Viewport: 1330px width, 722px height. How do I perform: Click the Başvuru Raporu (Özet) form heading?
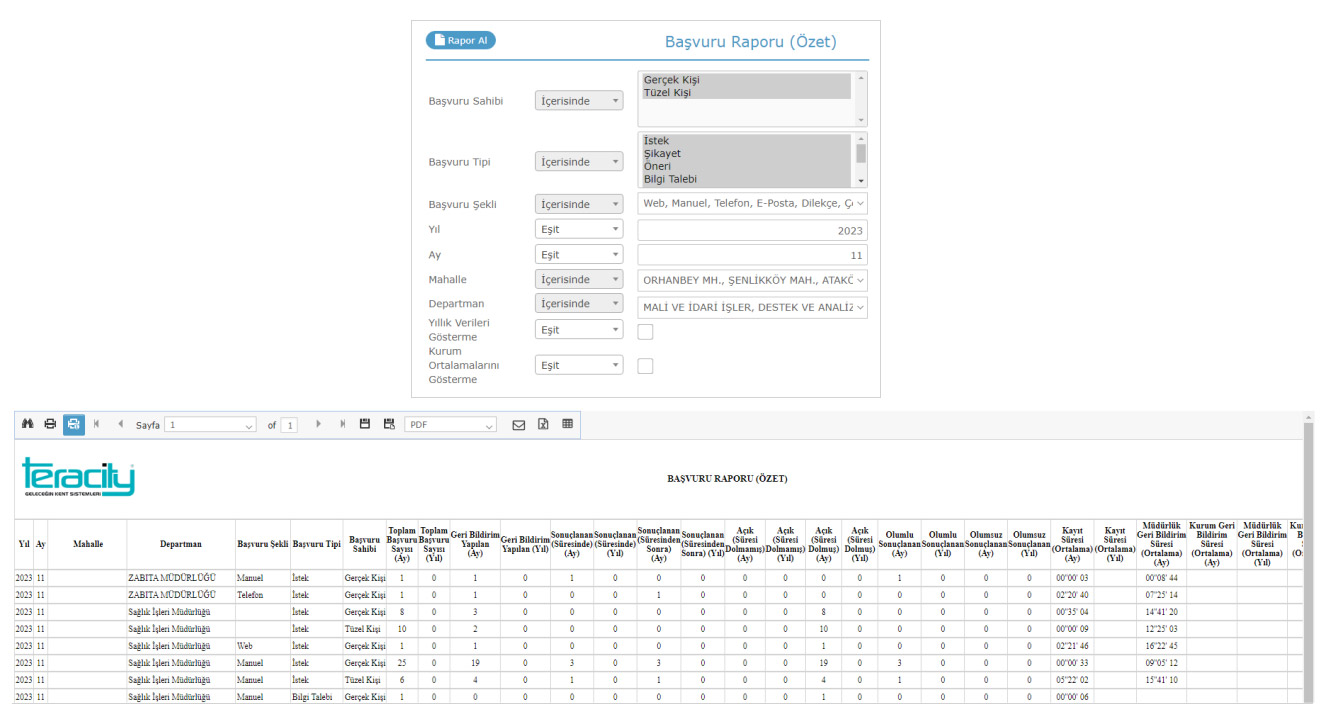pyautogui.click(x=751, y=42)
